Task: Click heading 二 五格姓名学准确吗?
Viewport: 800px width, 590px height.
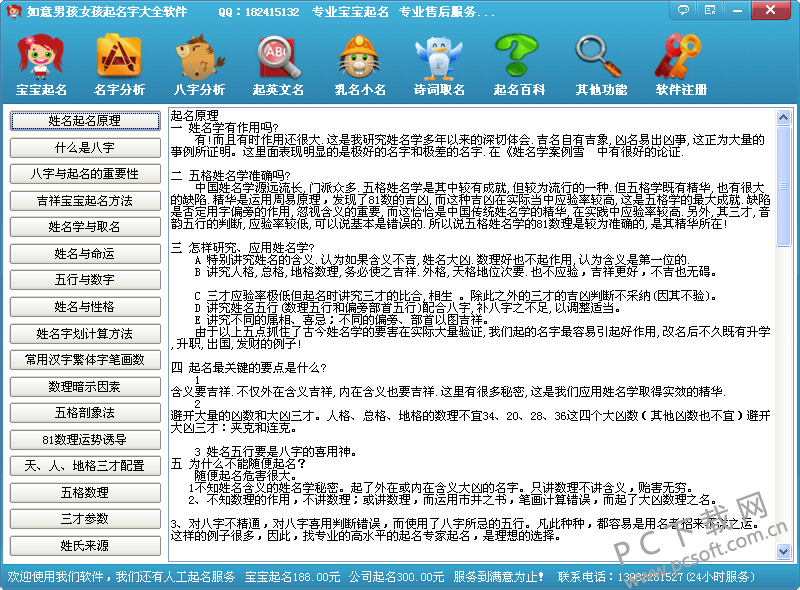Action: (231, 176)
